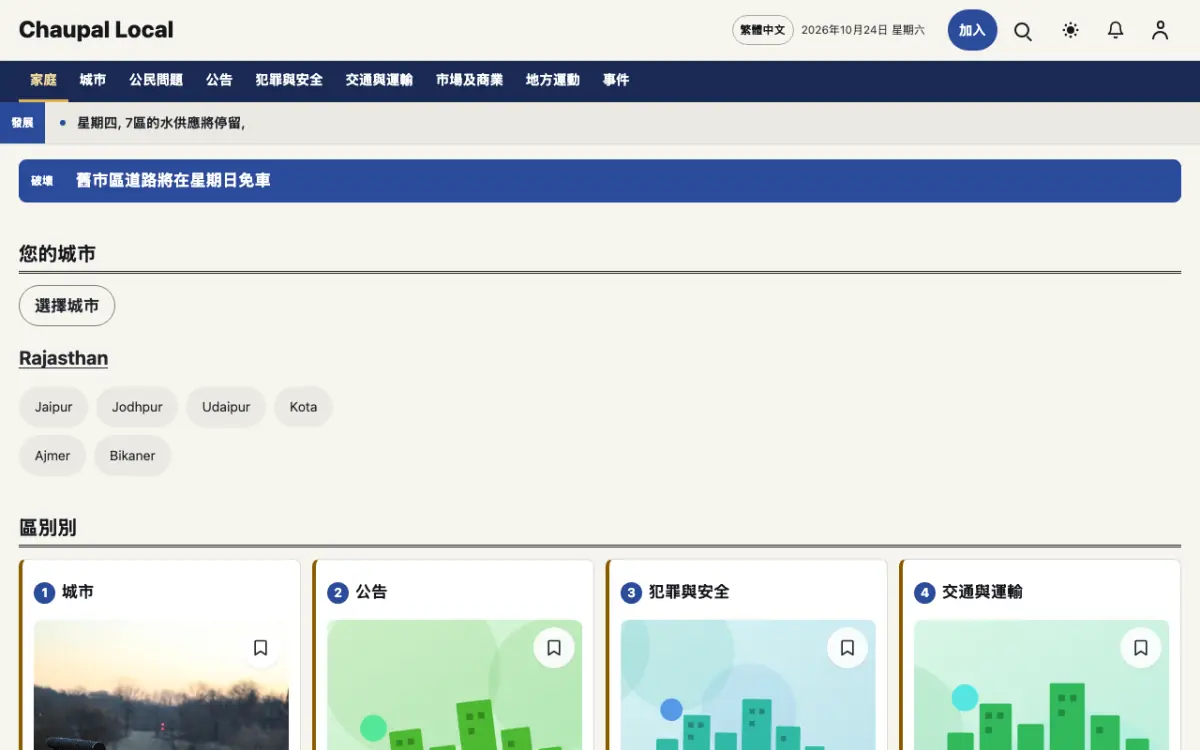The width and height of the screenshot is (1200, 750).
Task: Click the 破壞 label in the banner
Action: tap(42, 181)
